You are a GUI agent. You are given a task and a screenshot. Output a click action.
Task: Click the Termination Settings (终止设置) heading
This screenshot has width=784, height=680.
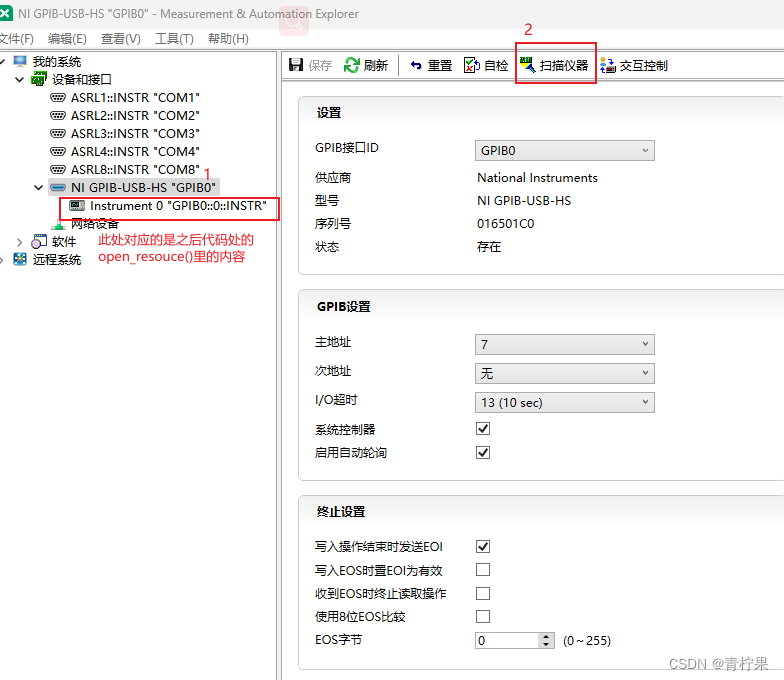point(340,512)
